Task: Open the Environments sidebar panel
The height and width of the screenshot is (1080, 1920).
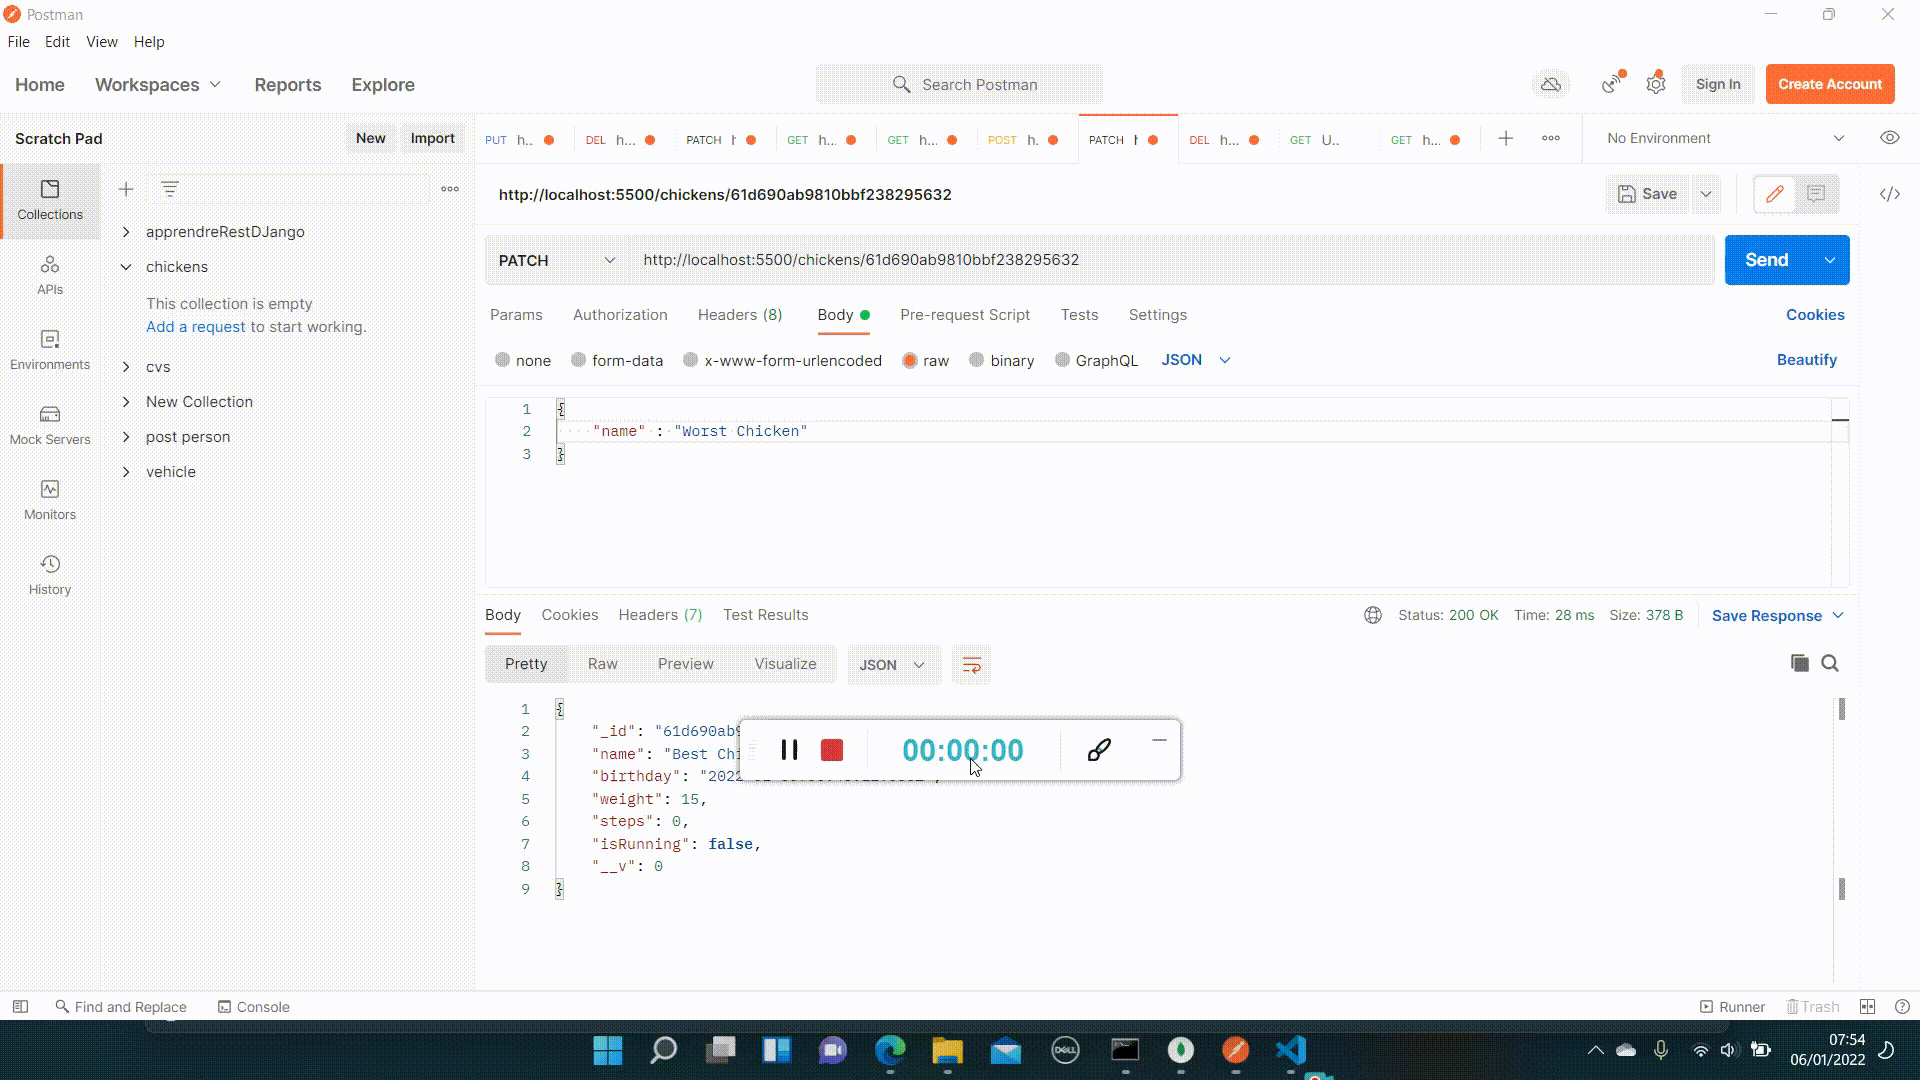Action: point(49,350)
